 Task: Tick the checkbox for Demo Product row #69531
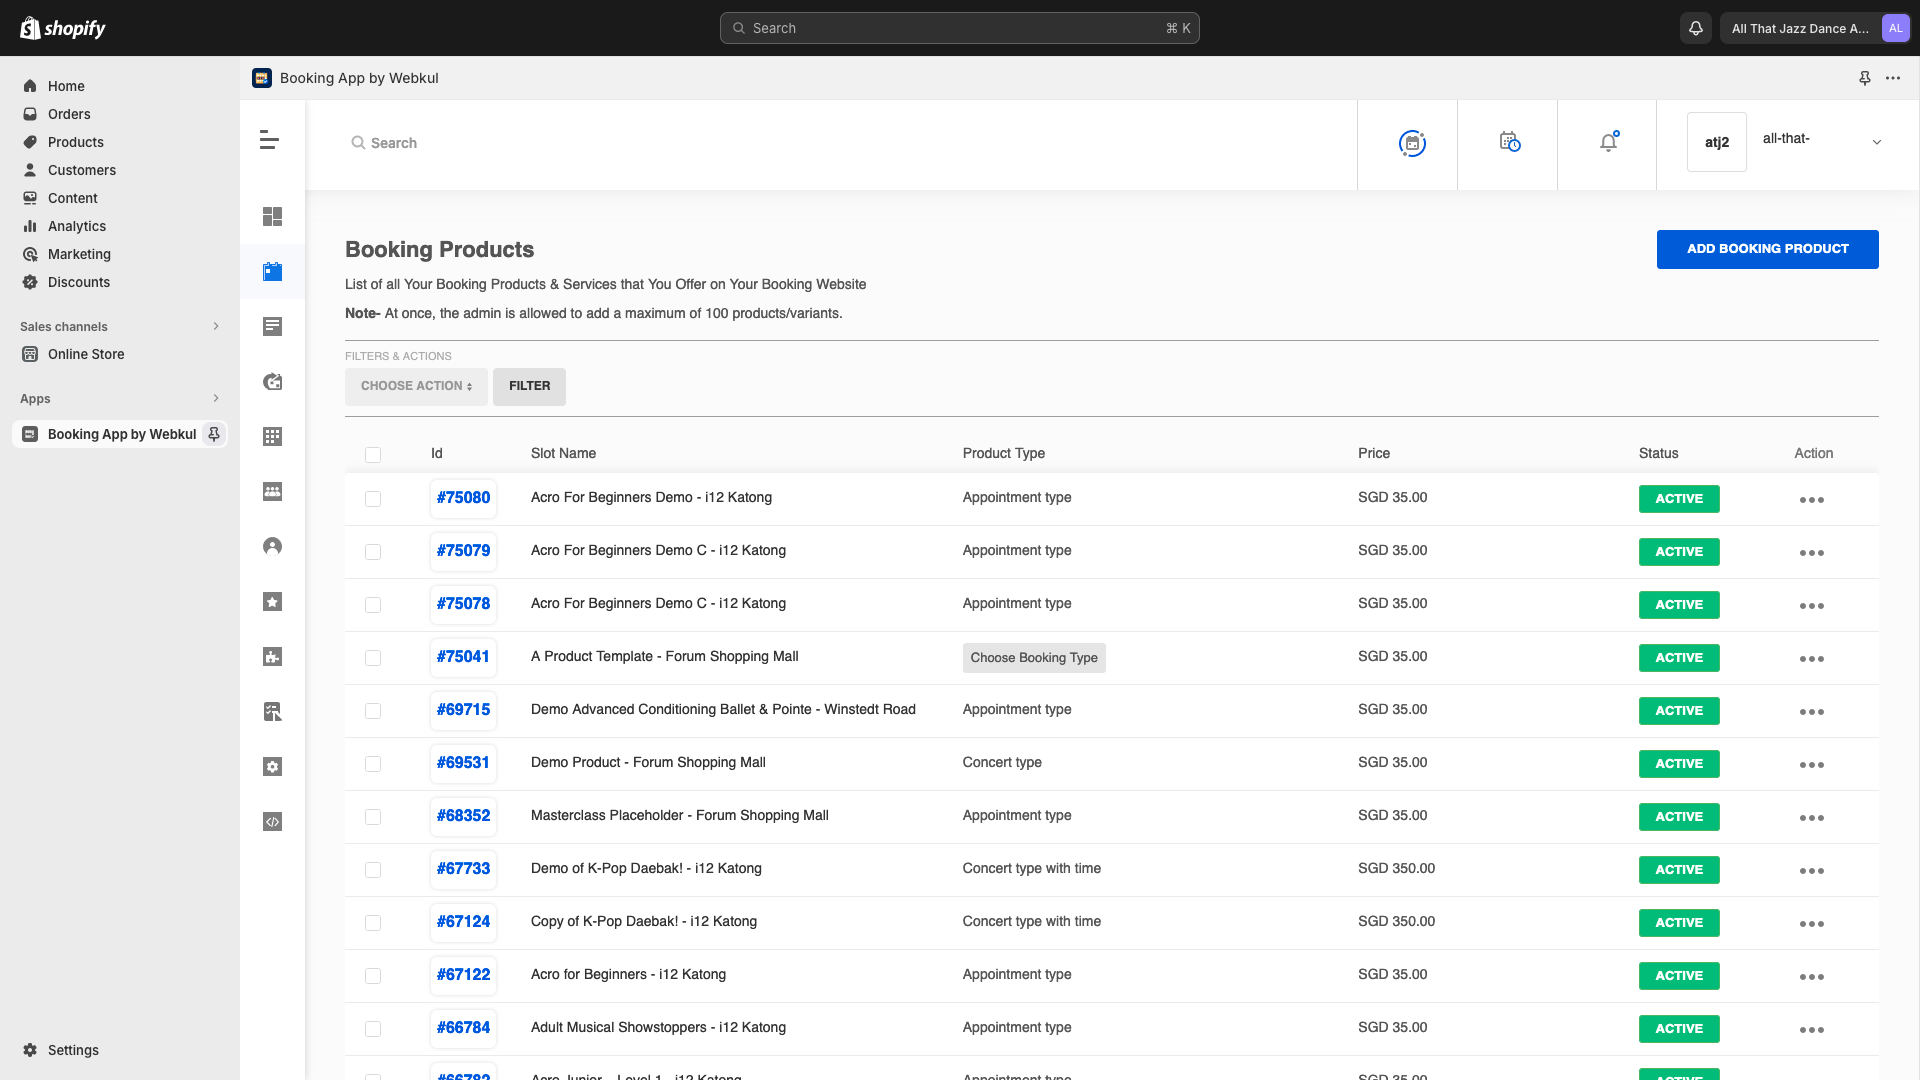373,764
